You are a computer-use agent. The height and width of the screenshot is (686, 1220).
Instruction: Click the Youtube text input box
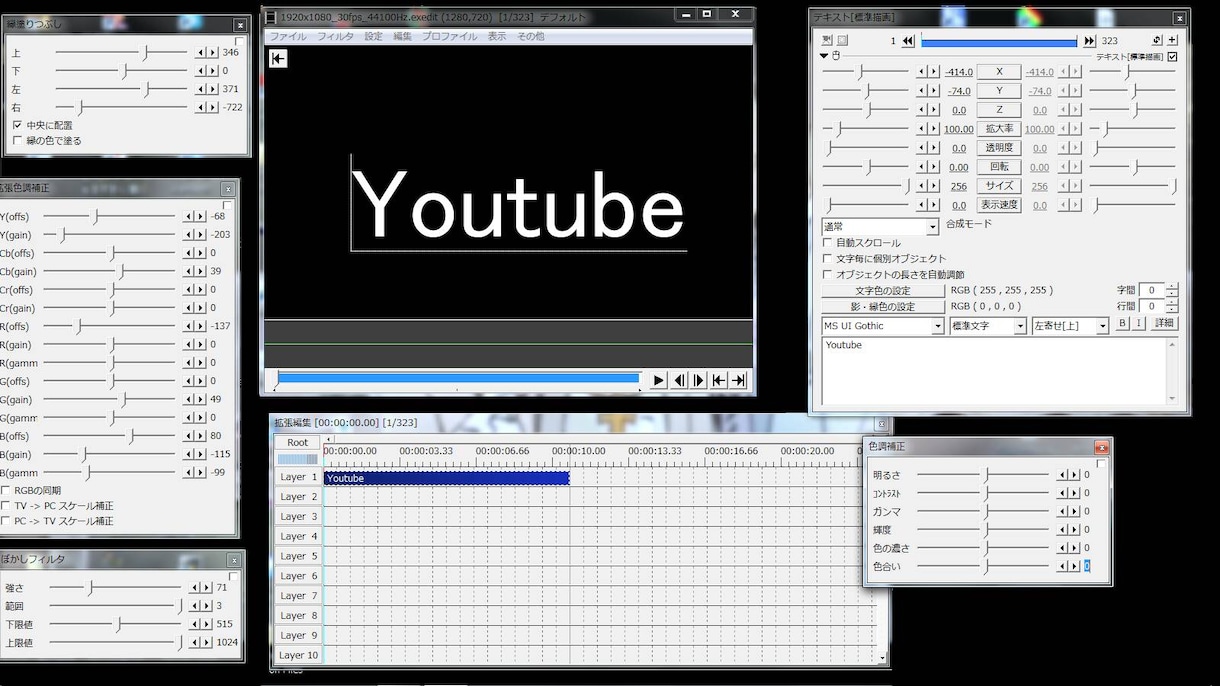coord(999,370)
